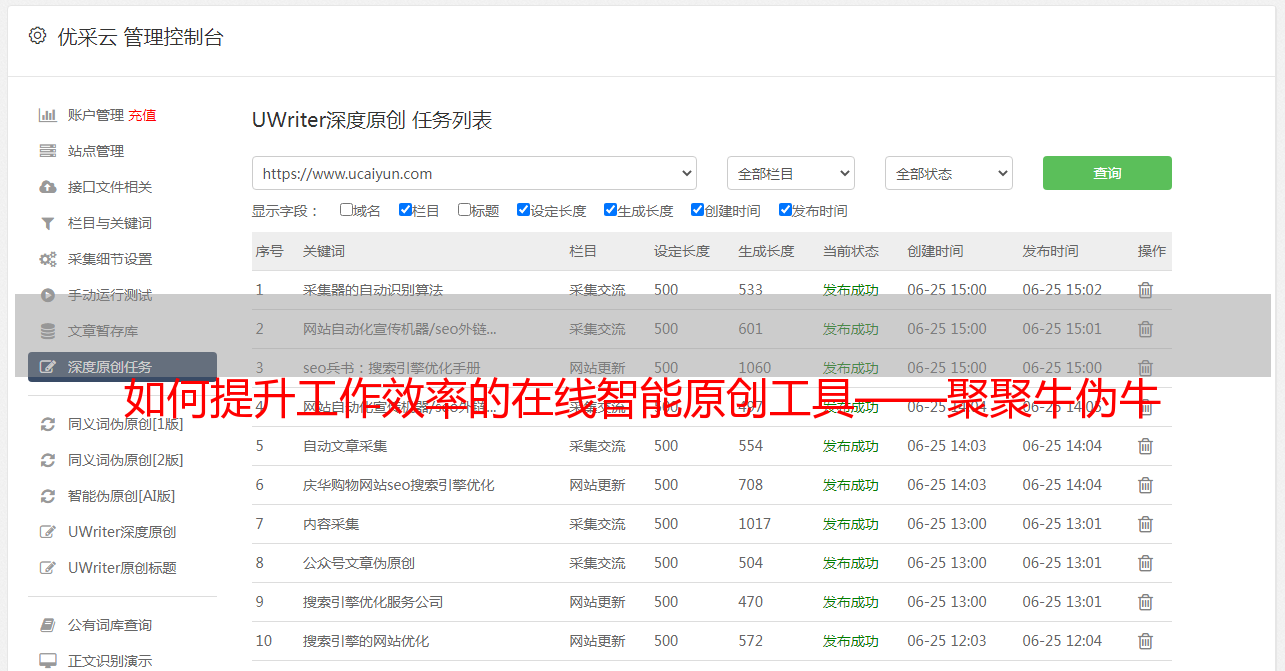Click the refresh icon for 同义词伪原创[1版]
This screenshot has height=671, width=1285.
point(47,424)
